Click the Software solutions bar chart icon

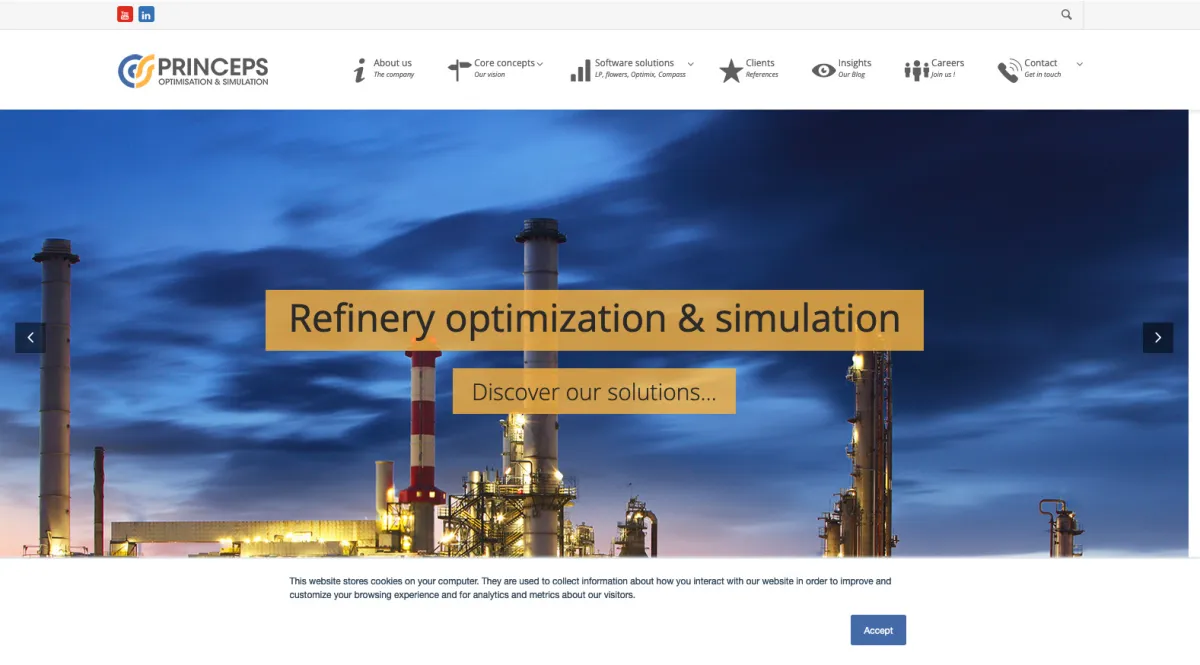[580, 70]
